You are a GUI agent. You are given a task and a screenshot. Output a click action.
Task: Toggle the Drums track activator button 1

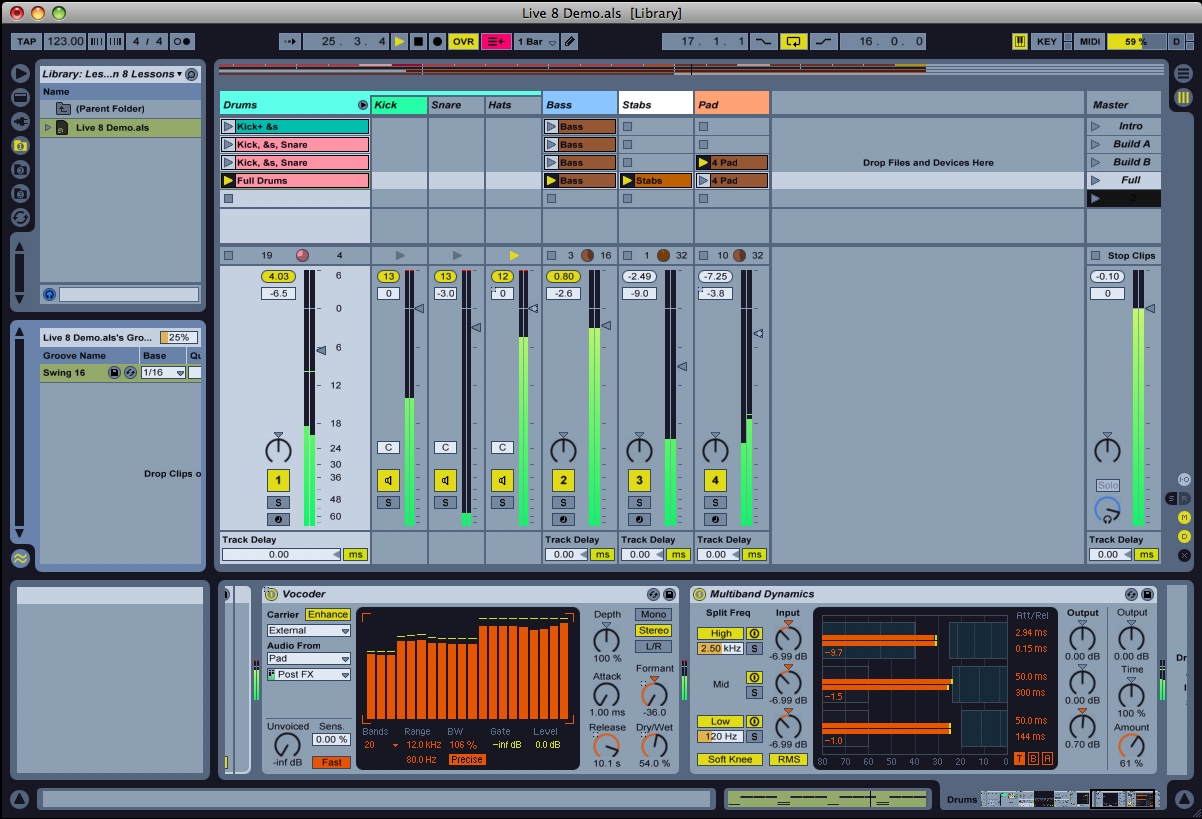(x=278, y=480)
